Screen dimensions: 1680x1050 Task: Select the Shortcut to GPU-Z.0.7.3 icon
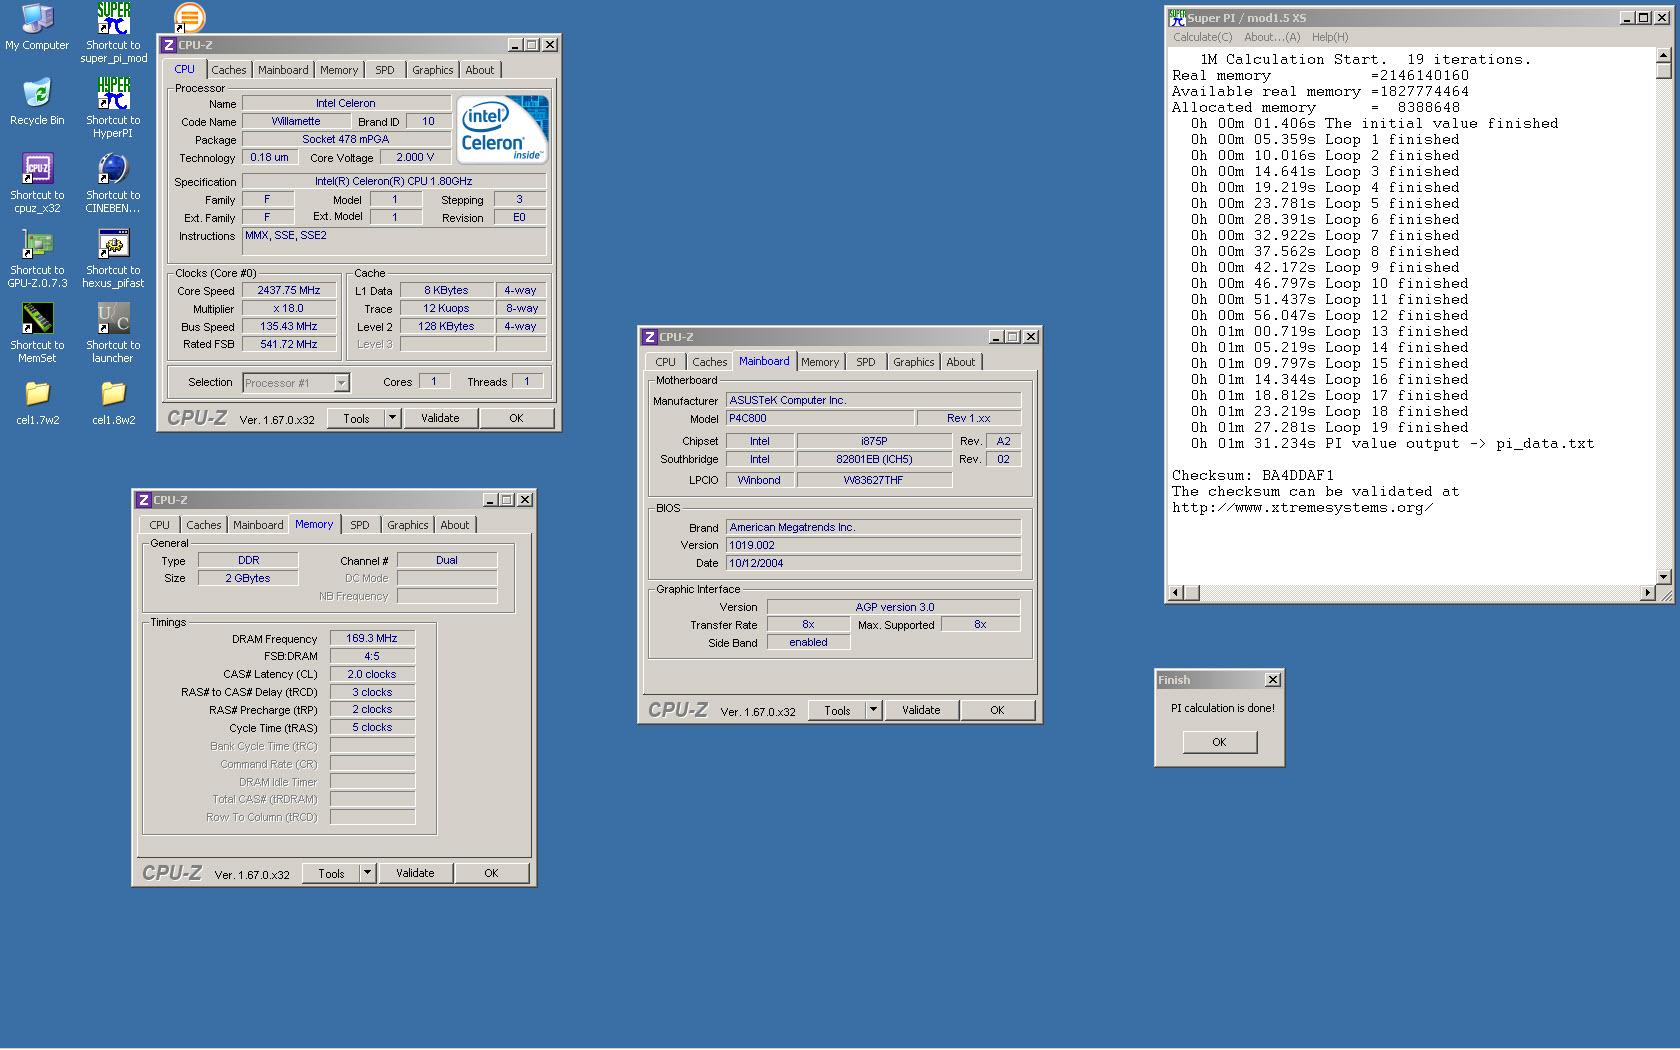tap(37, 258)
